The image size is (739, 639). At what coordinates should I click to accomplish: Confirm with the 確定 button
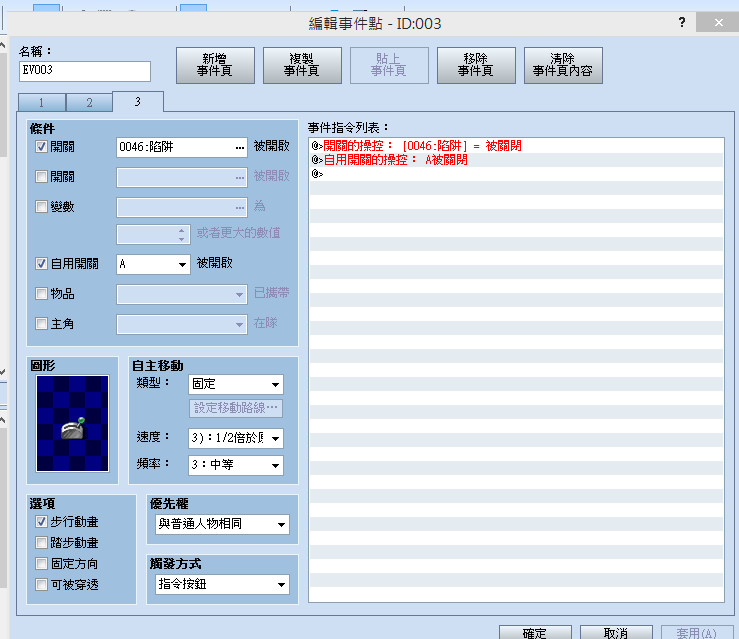[x=535, y=632]
